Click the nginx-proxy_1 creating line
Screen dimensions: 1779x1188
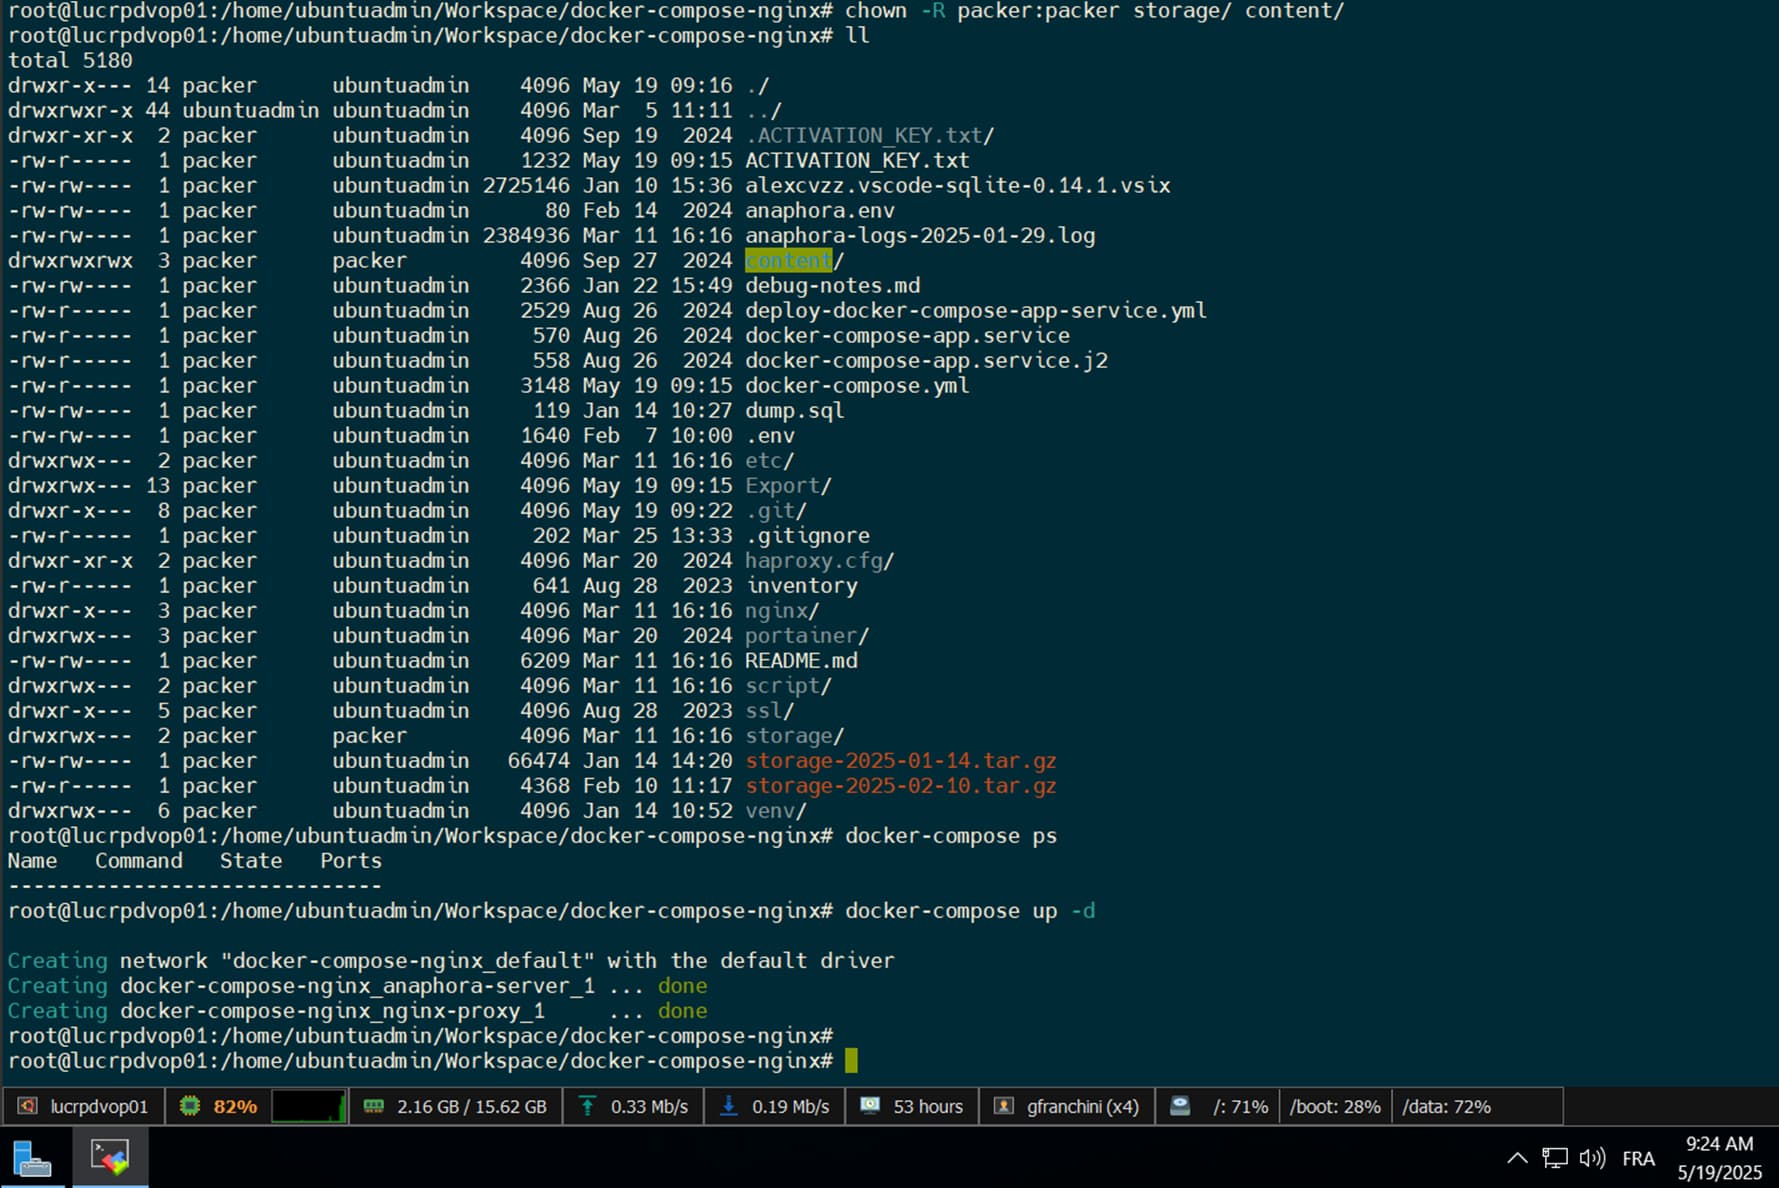click(x=357, y=1011)
